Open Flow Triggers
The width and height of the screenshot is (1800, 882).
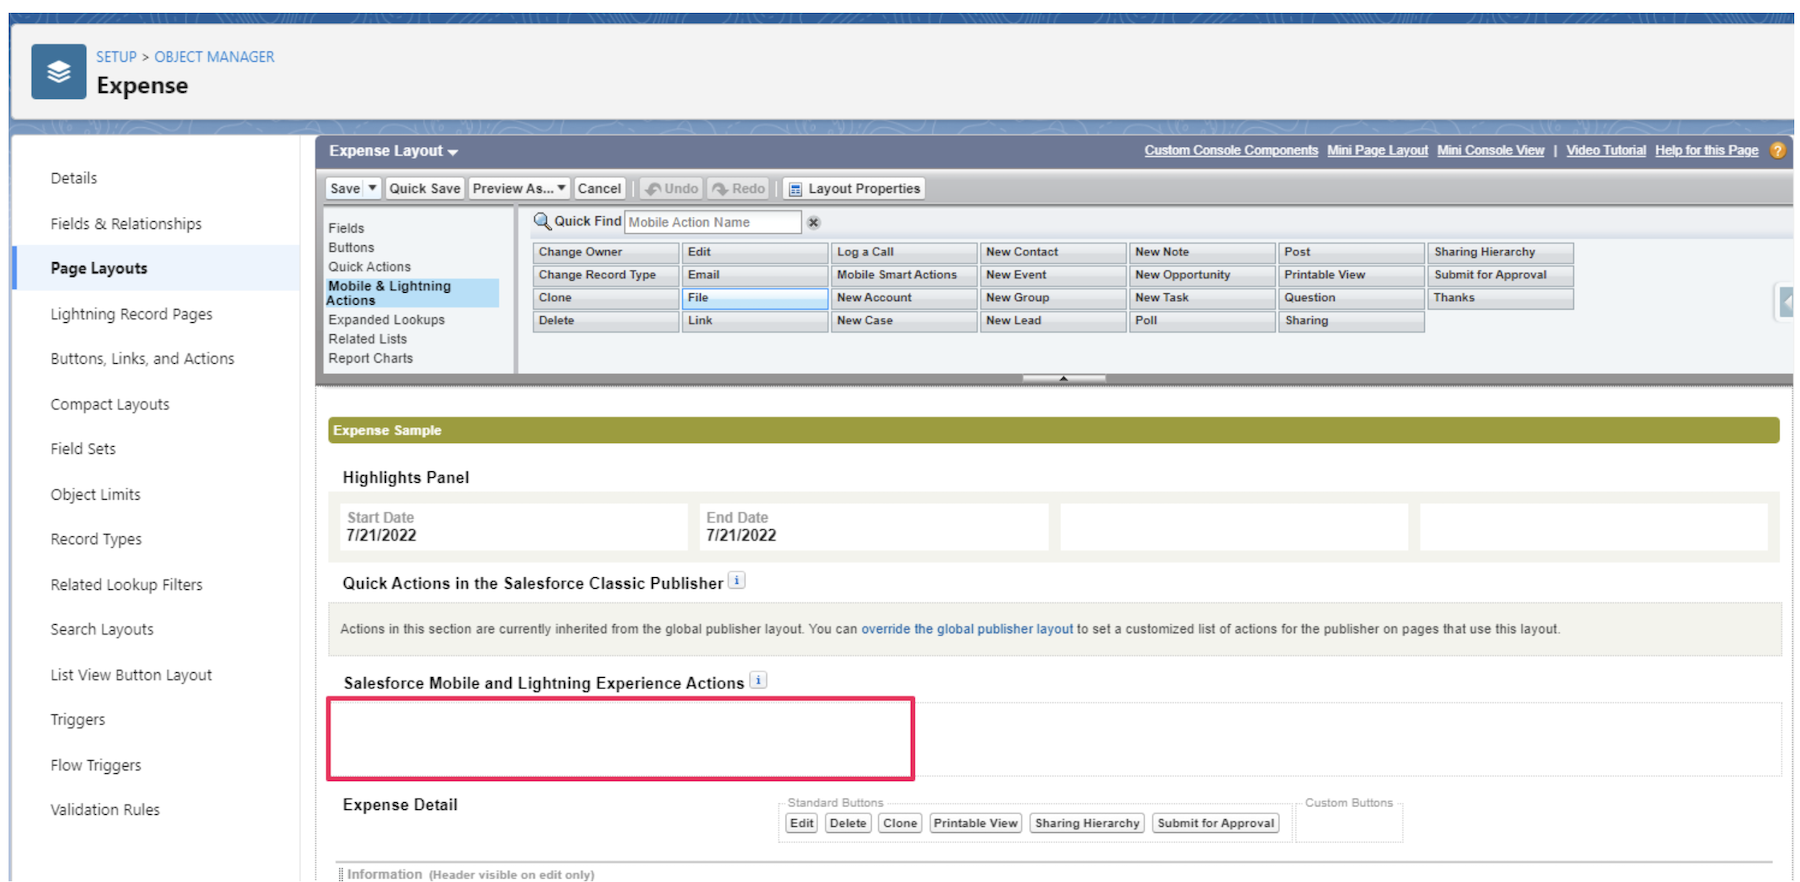[x=96, y=765]
